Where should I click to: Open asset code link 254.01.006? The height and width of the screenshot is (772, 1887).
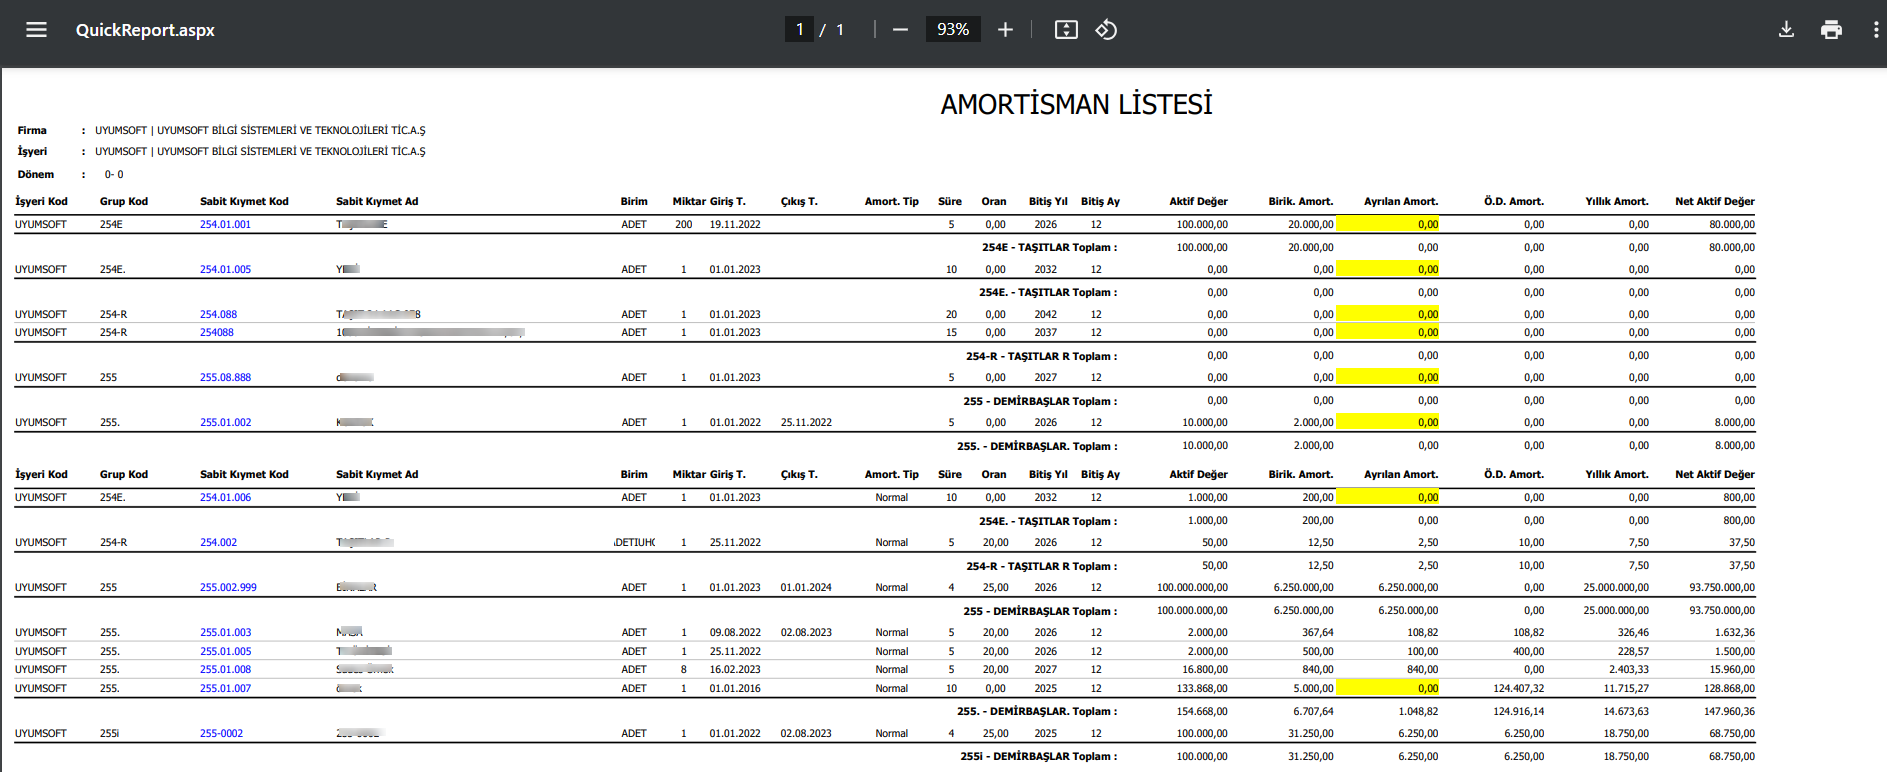[x=225, y=498]
